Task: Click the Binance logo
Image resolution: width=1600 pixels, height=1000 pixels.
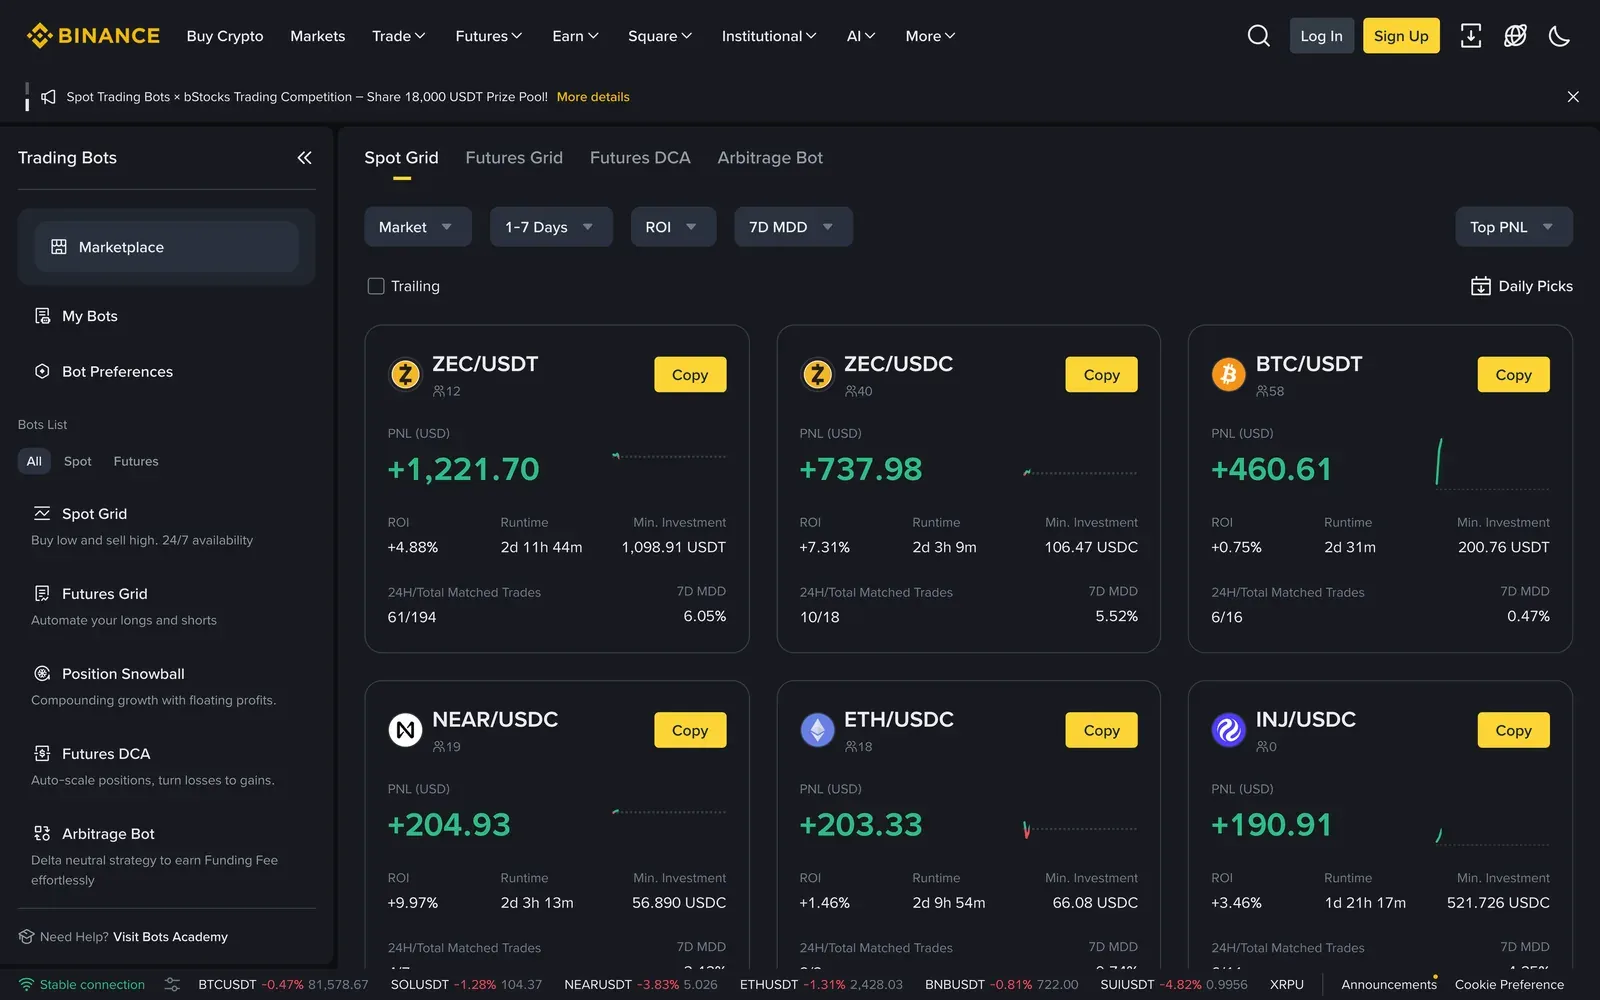Action: (x=93, y=36)
